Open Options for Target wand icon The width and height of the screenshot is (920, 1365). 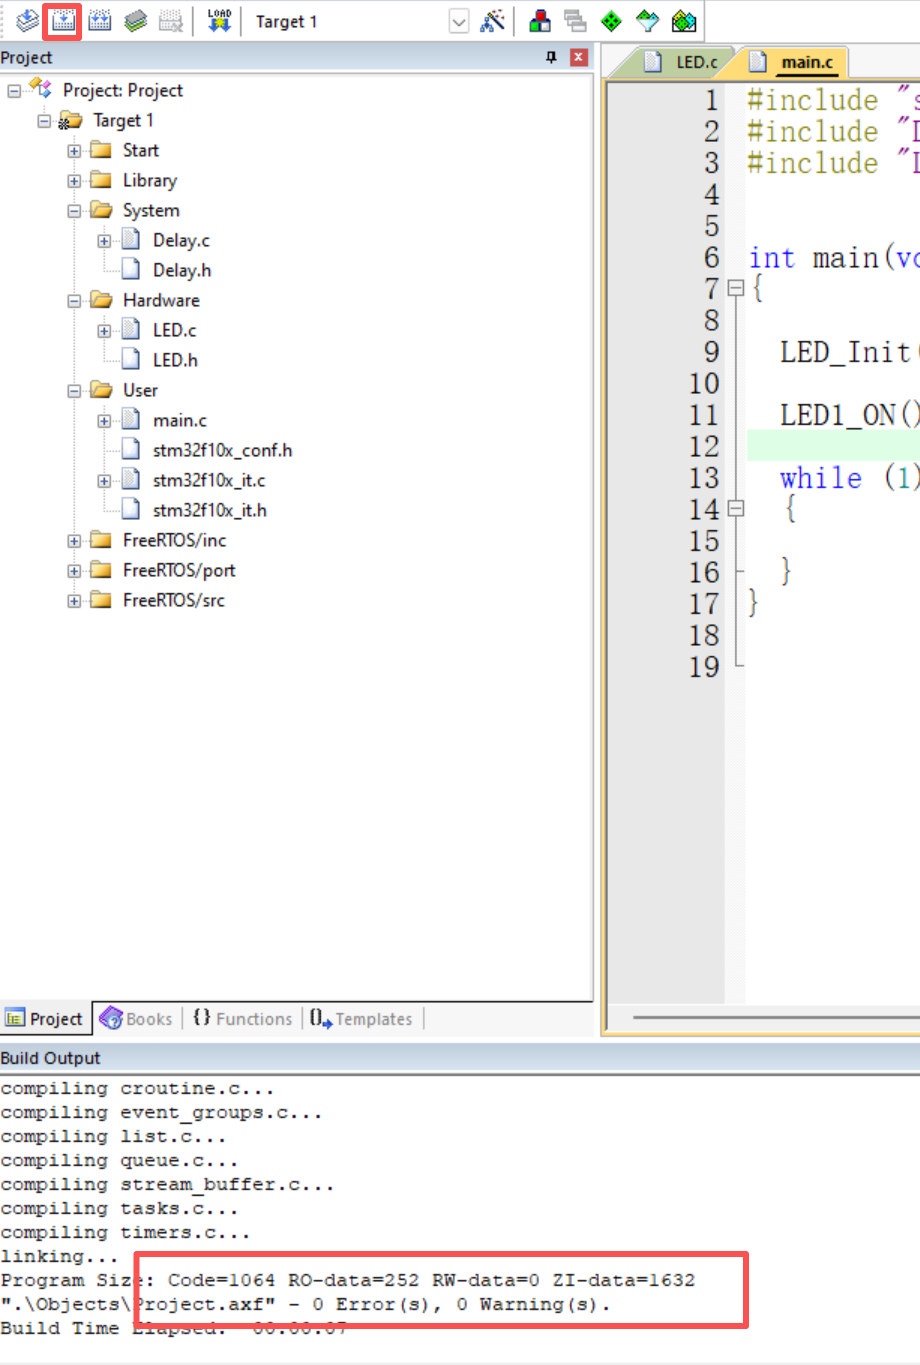(492, 21)
